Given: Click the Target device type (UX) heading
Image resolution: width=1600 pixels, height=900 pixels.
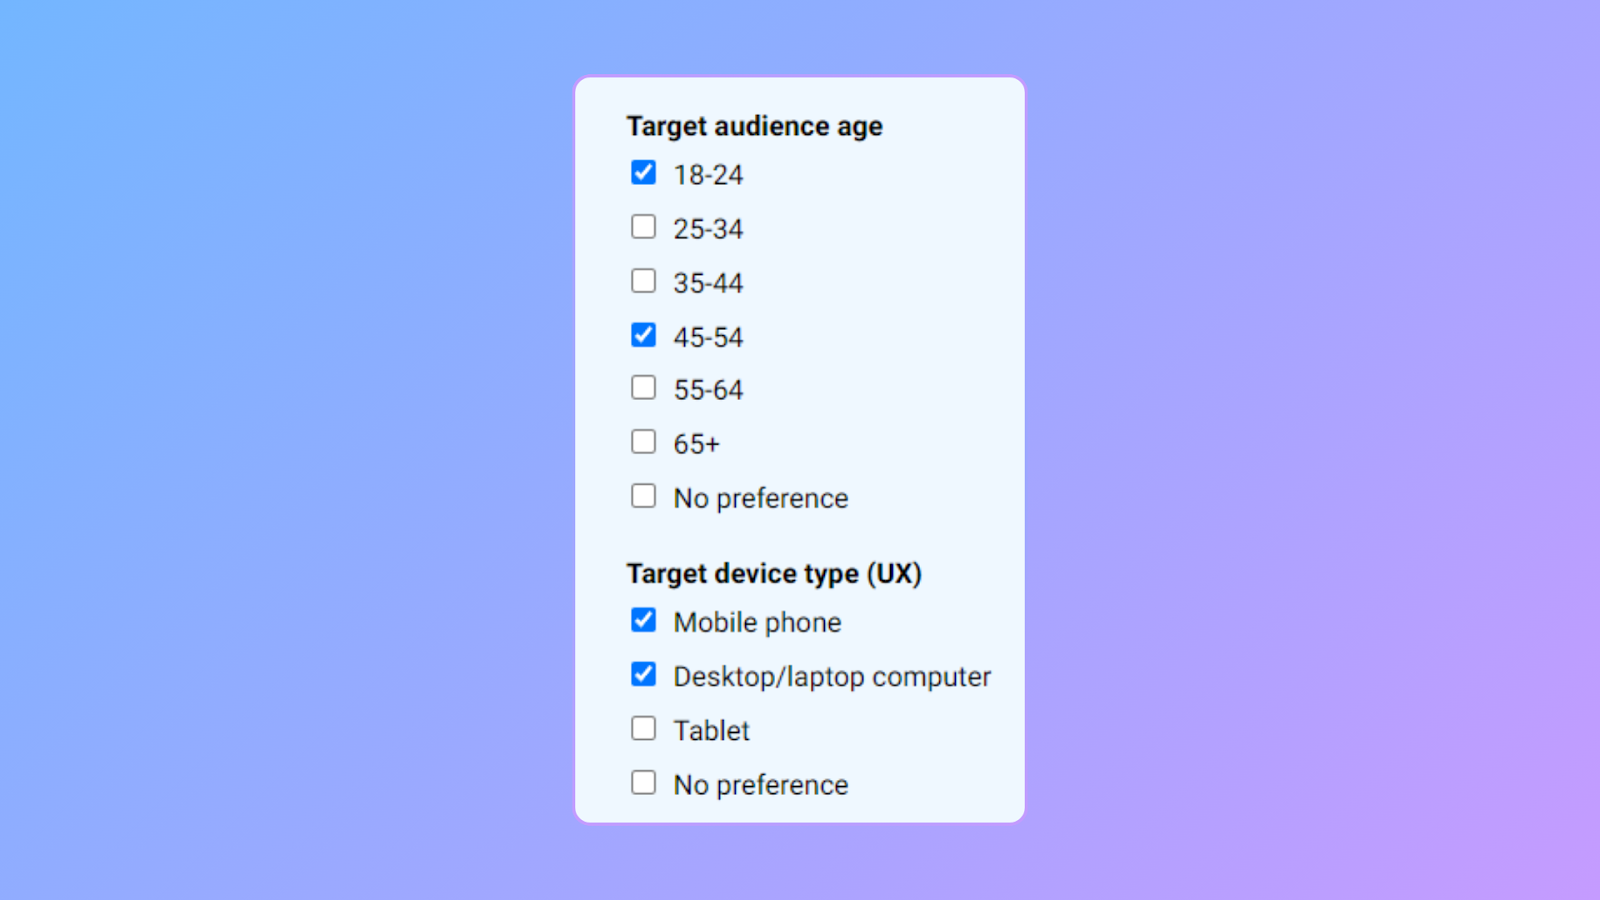Looking at the screenshot, I should coord(774,574).
